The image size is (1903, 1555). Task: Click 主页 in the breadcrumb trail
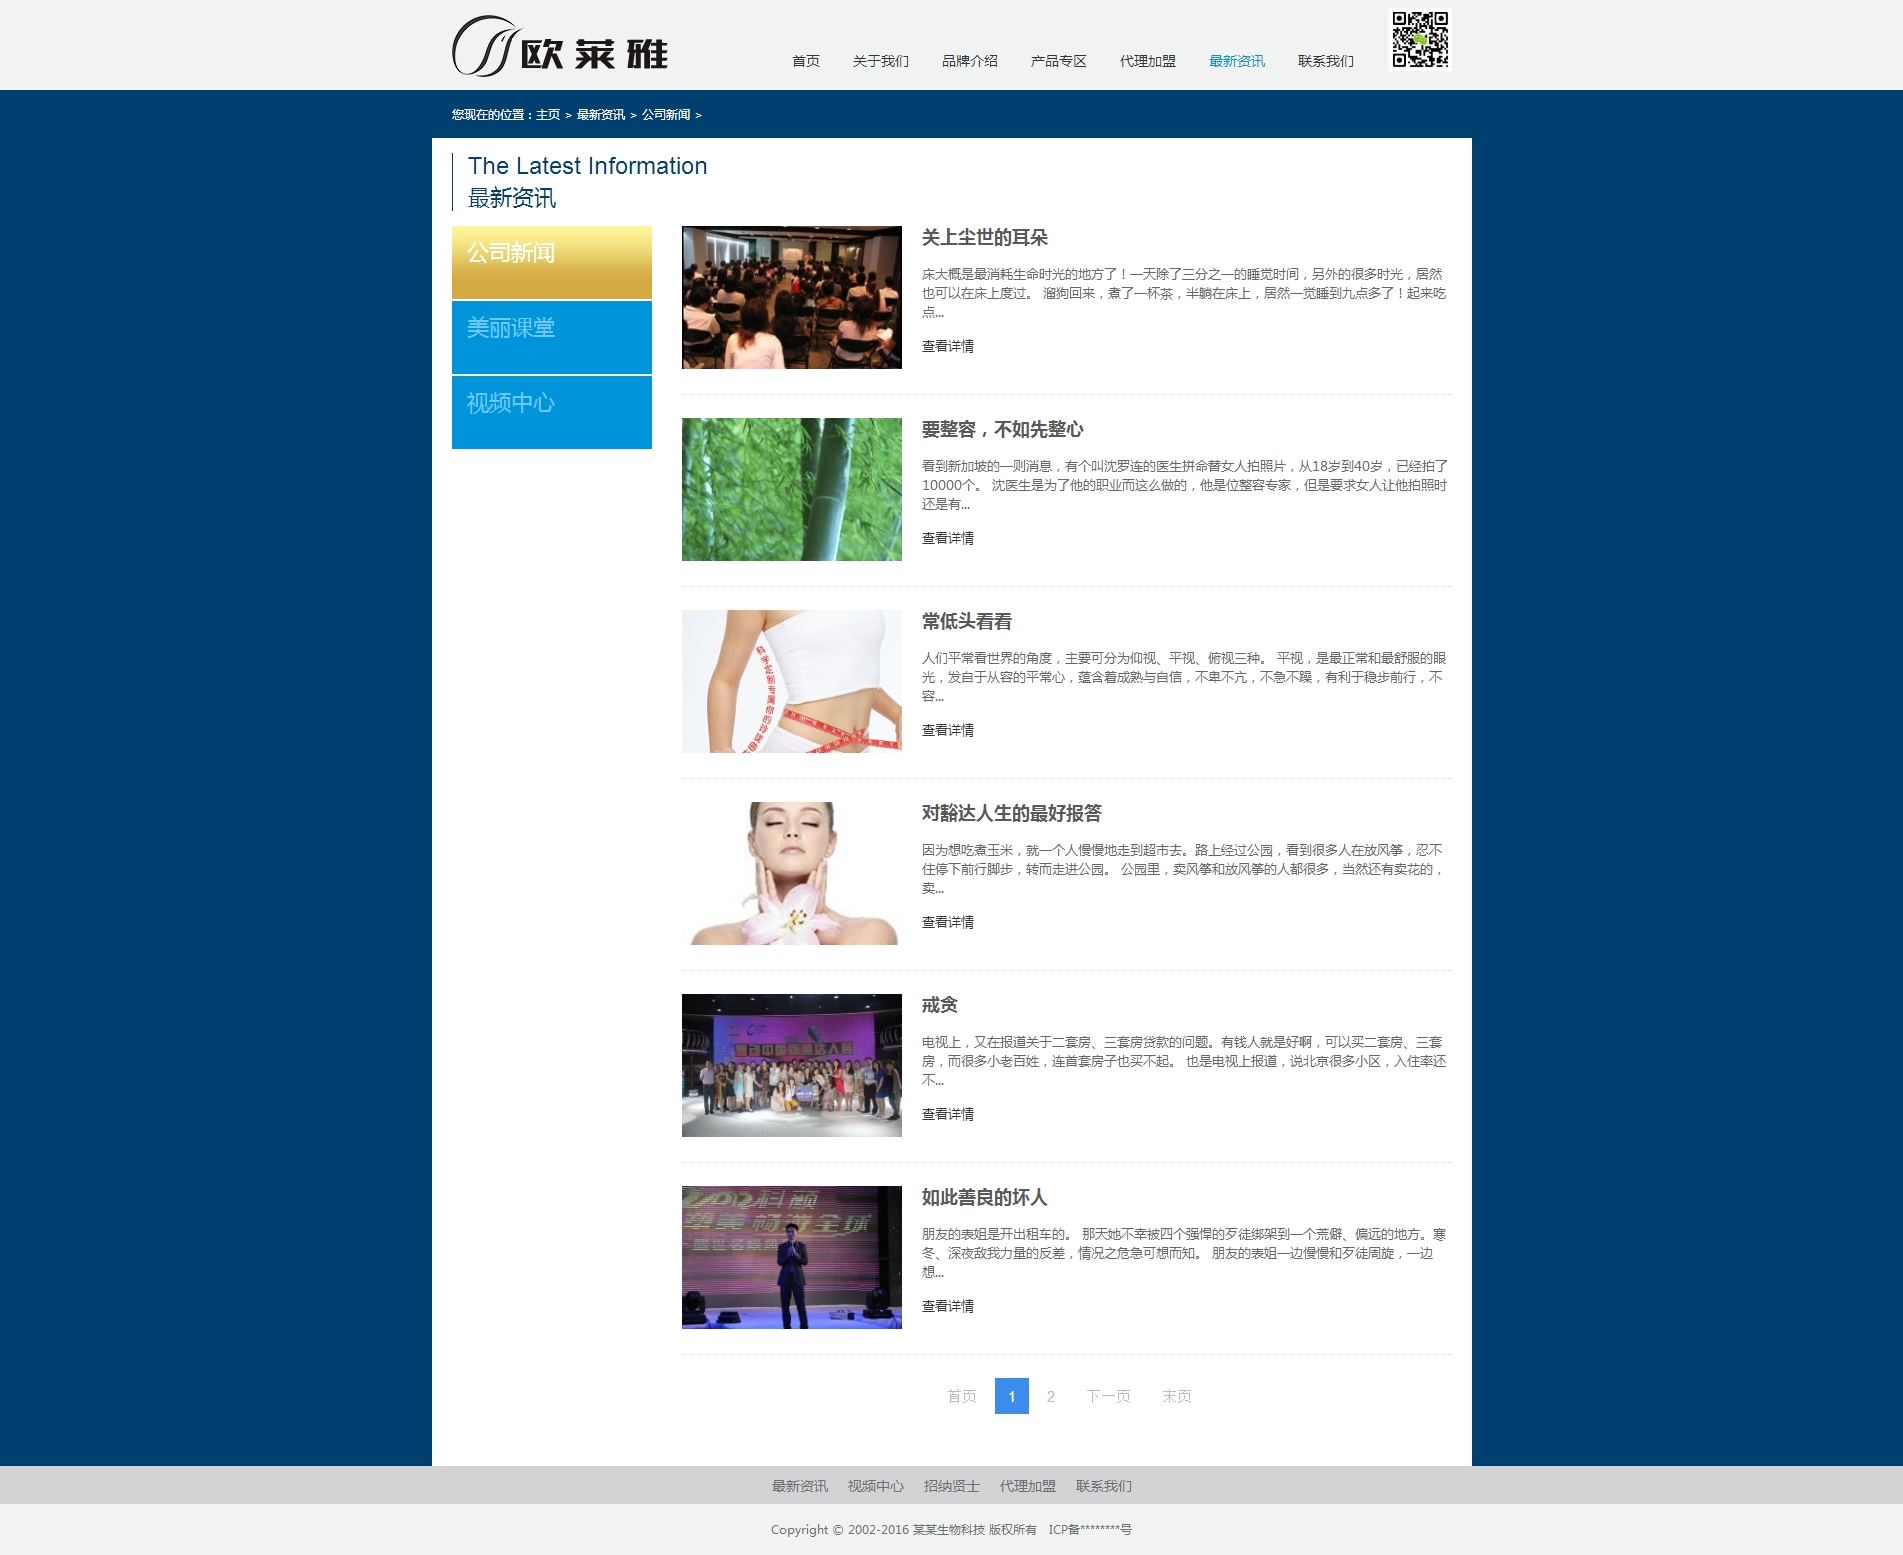[548, 115]
